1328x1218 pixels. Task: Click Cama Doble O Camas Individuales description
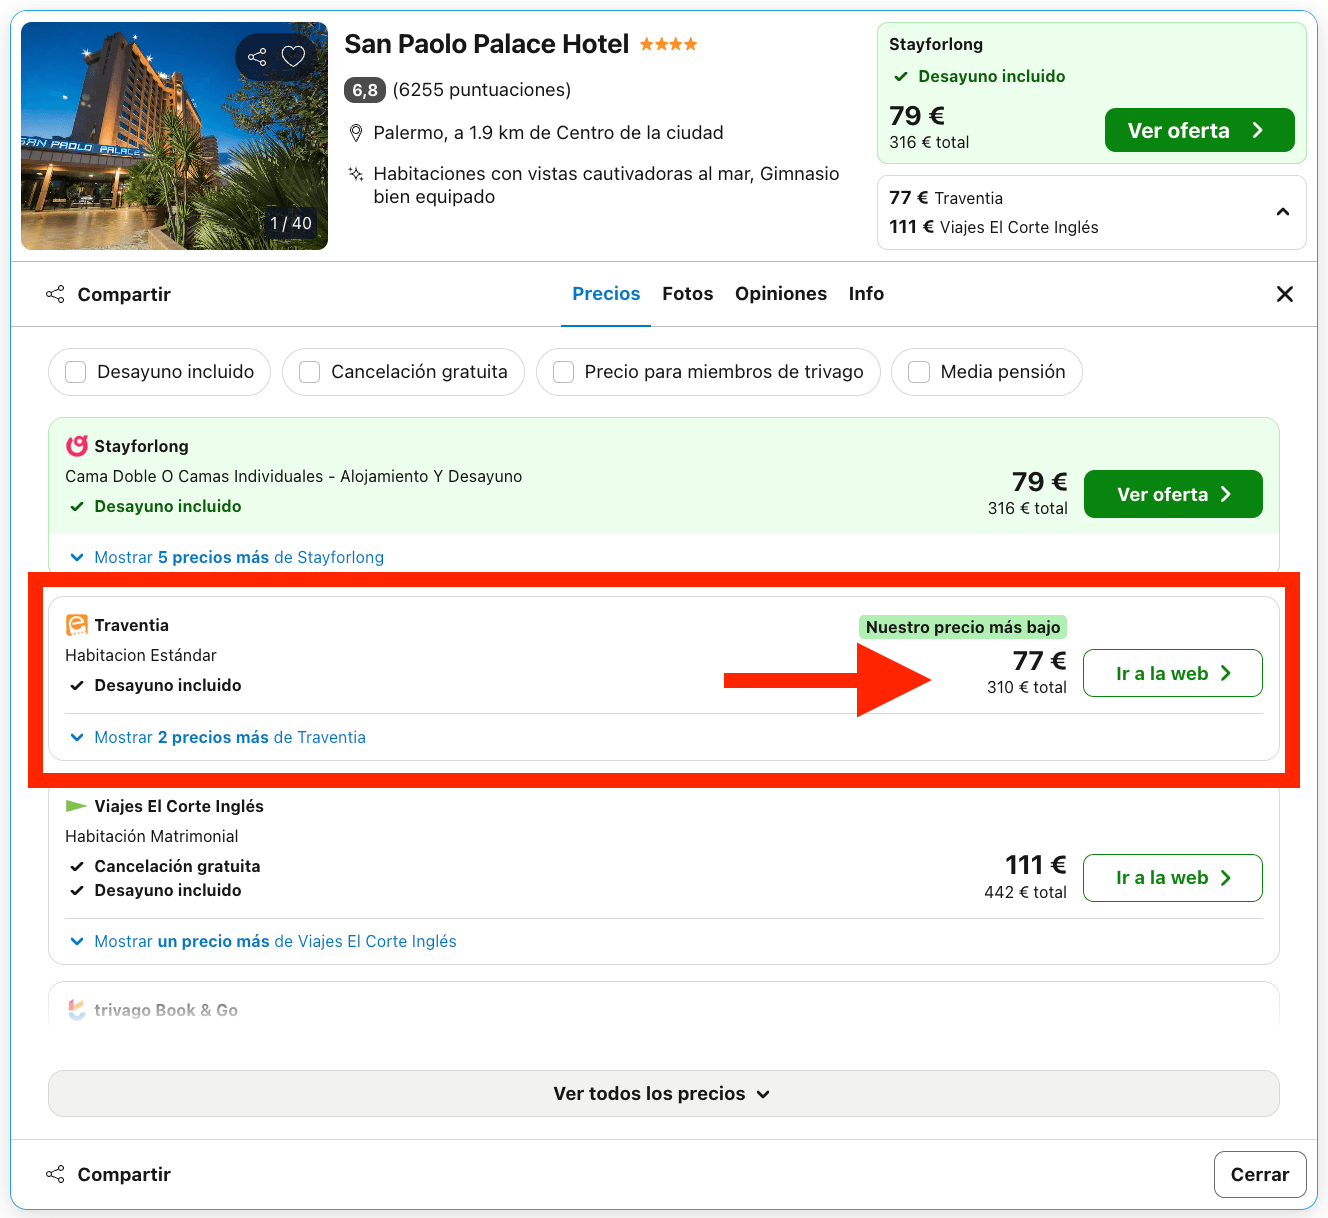tap(294, 476)
